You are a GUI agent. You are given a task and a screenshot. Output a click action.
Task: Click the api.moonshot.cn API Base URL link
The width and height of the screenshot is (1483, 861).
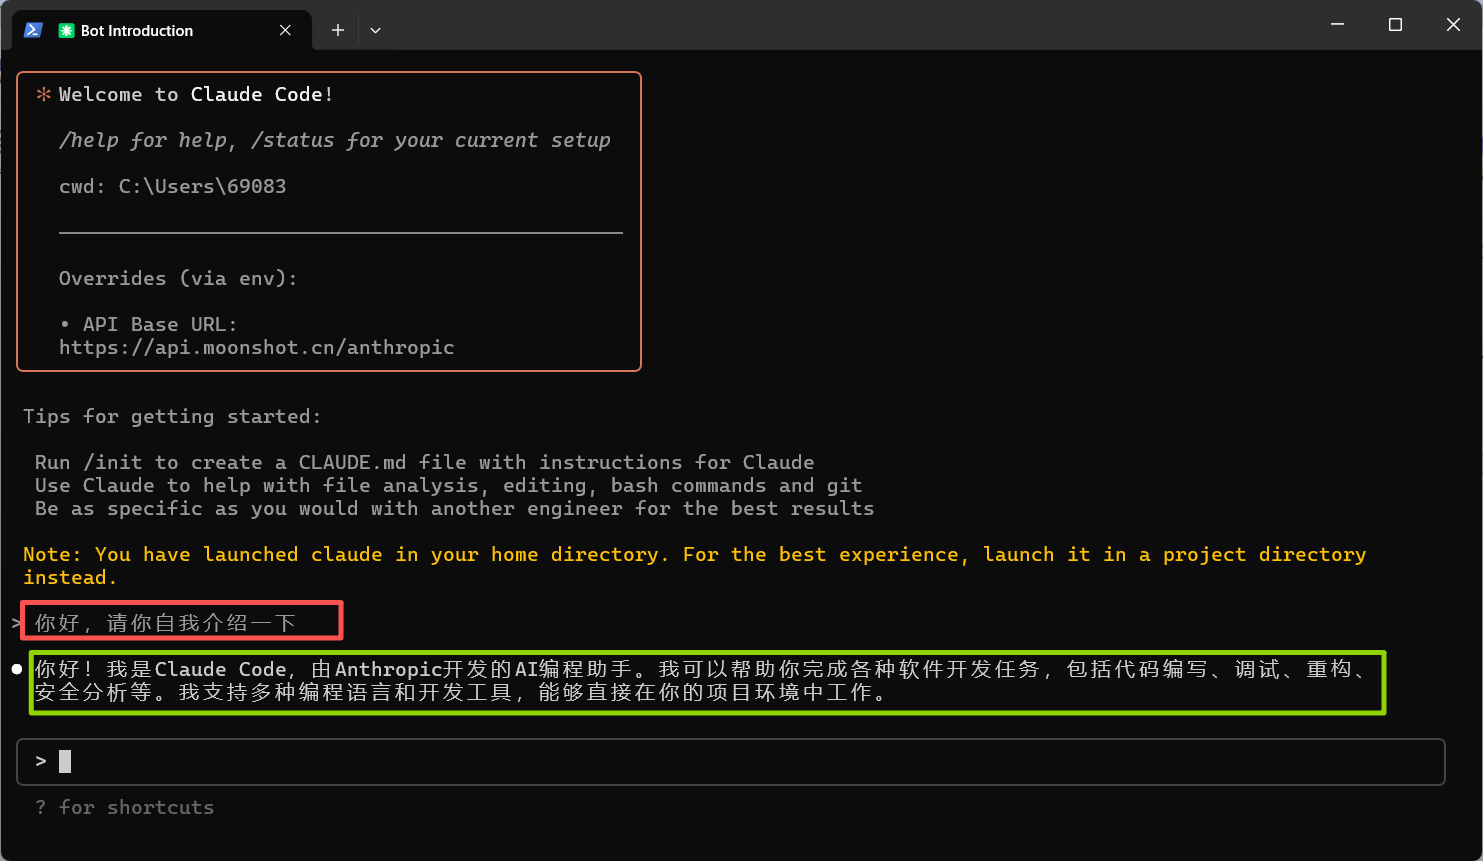(256, 347)
